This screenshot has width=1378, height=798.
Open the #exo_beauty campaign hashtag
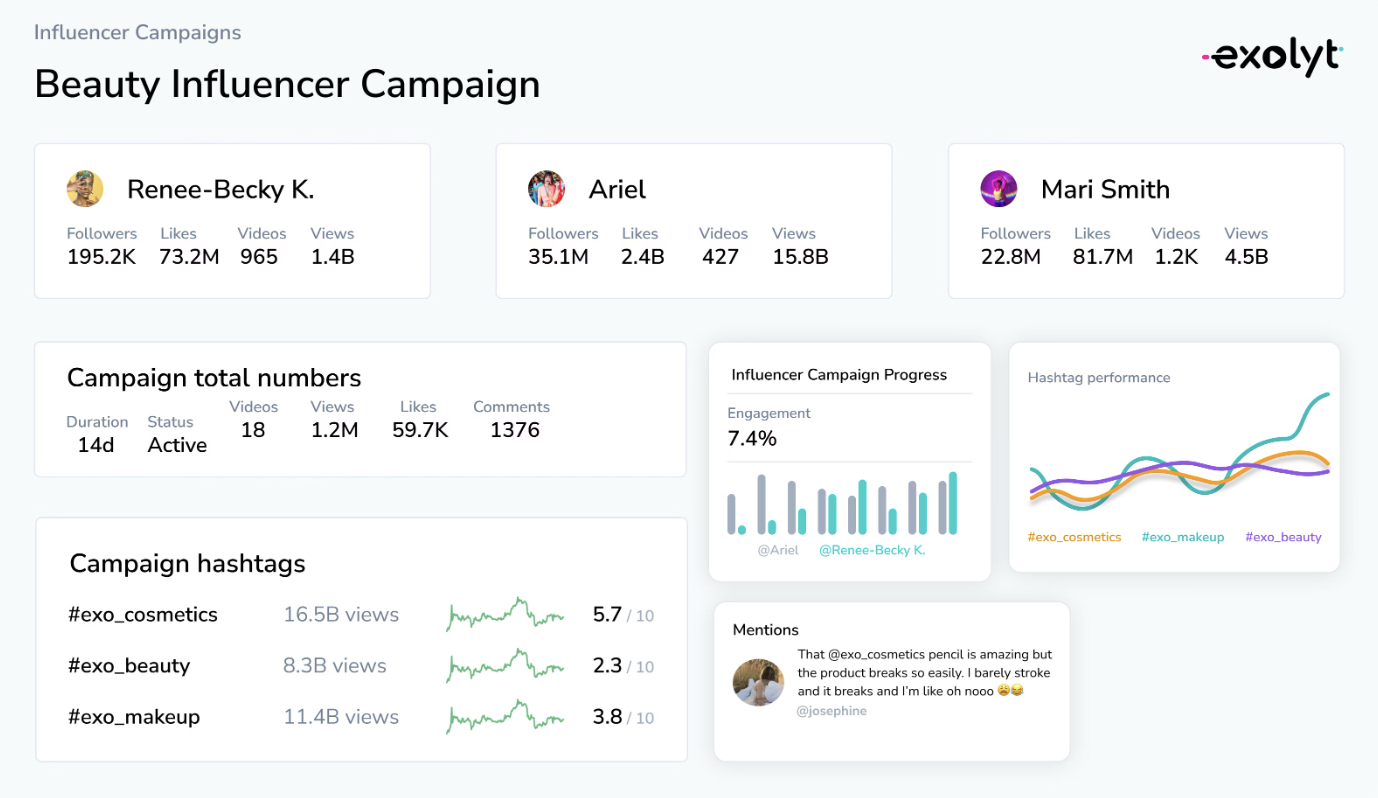(x=128, y=666)
